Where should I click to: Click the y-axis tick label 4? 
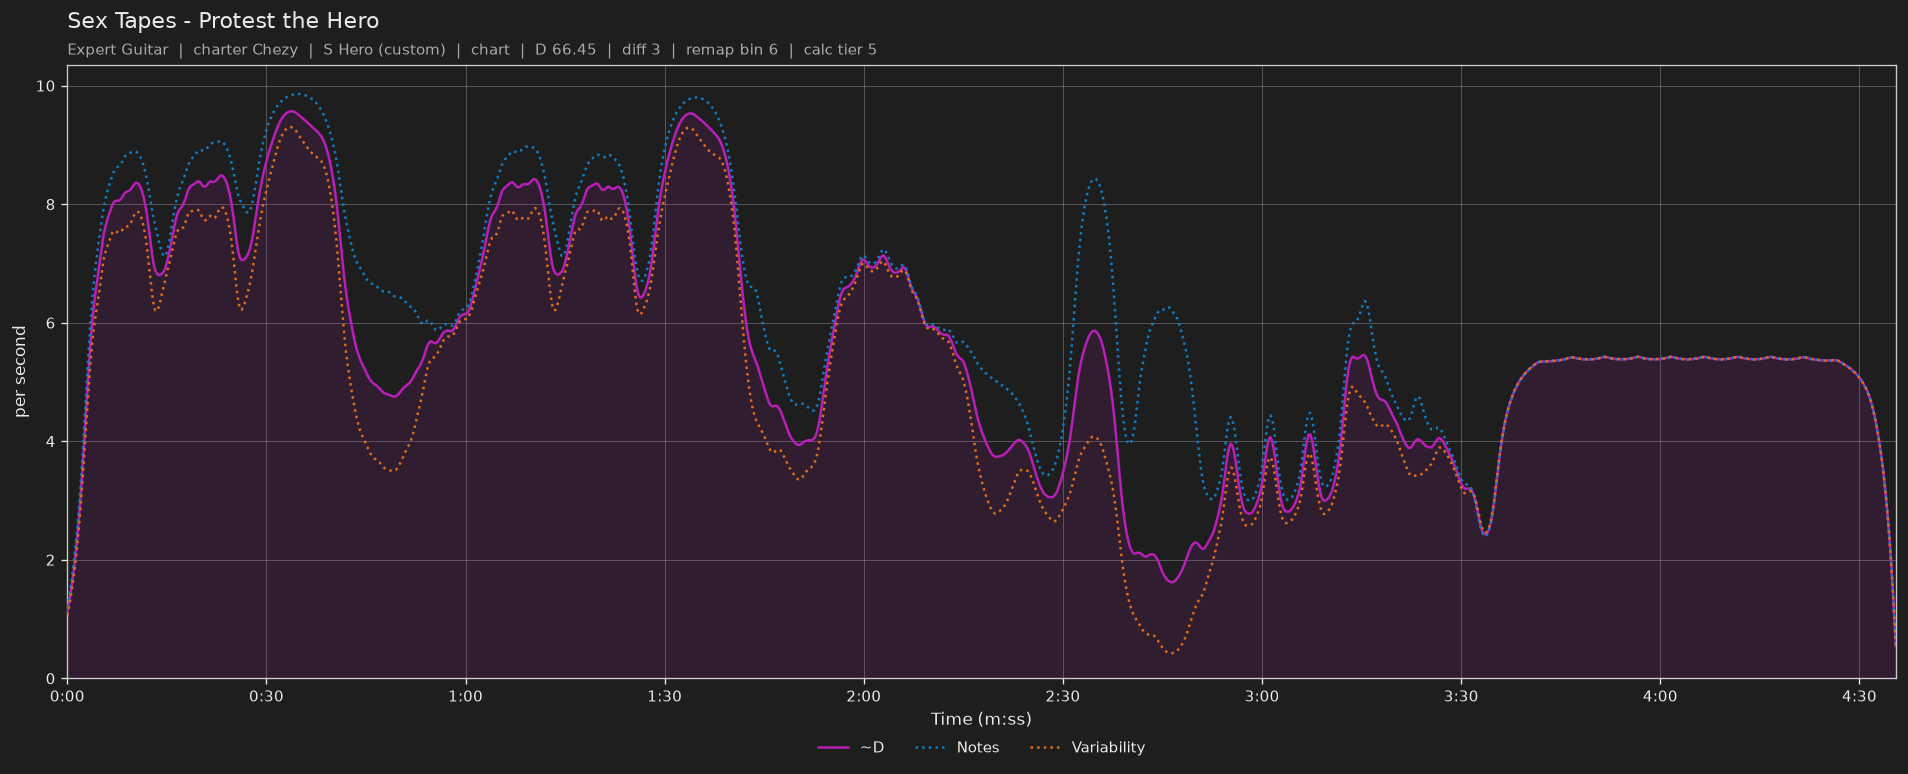50,442
